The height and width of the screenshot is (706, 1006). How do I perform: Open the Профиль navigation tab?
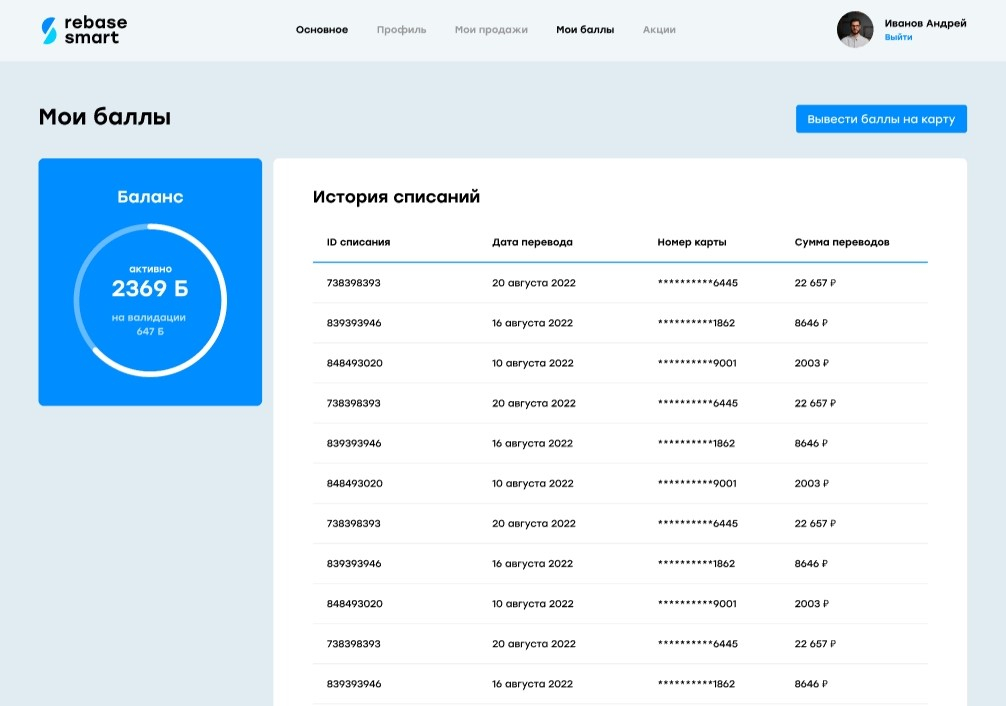[x=401, y=30]
